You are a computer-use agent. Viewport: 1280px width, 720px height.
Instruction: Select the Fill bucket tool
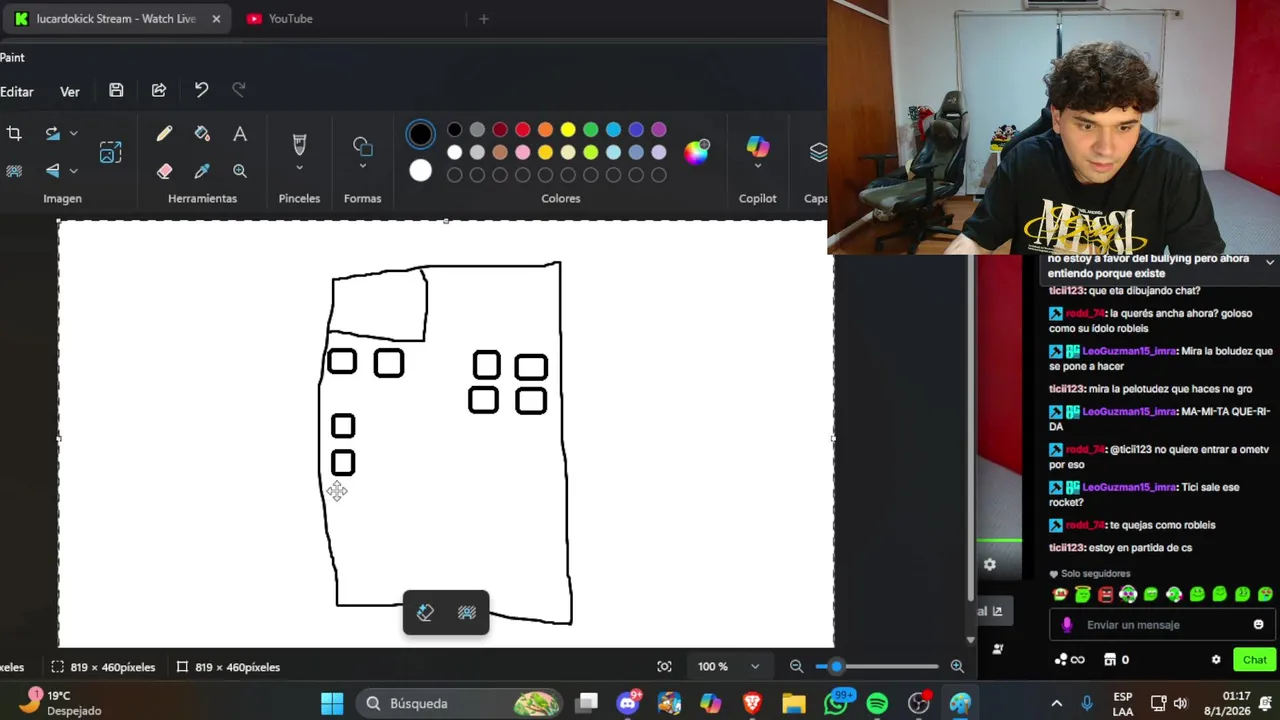click(x=202, y=134)
